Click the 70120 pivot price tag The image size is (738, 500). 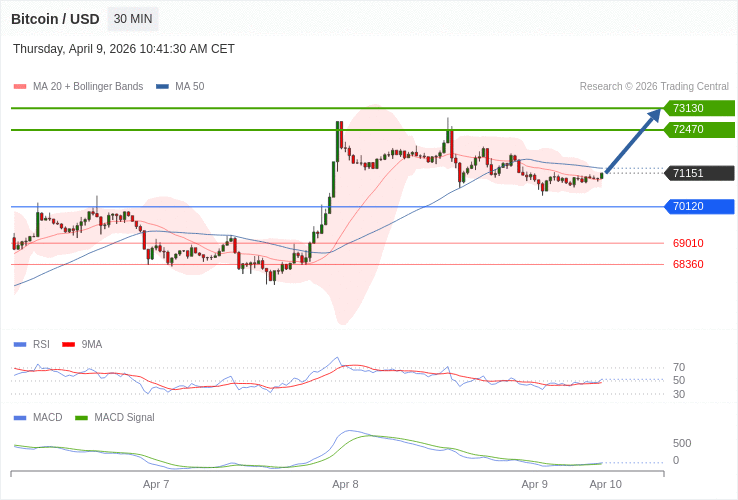pyautogui.click(x=699, y=206)
